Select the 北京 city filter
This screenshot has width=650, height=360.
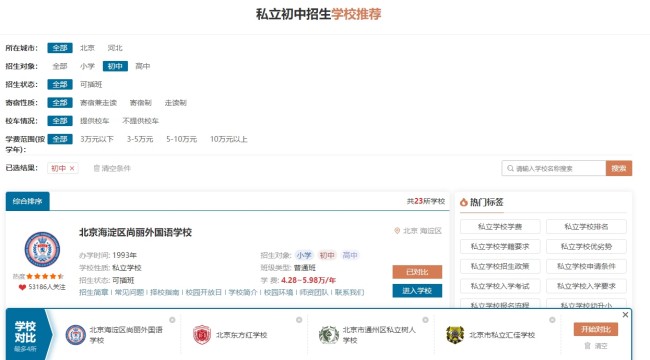pyautogui.click(x=87, y=48)
